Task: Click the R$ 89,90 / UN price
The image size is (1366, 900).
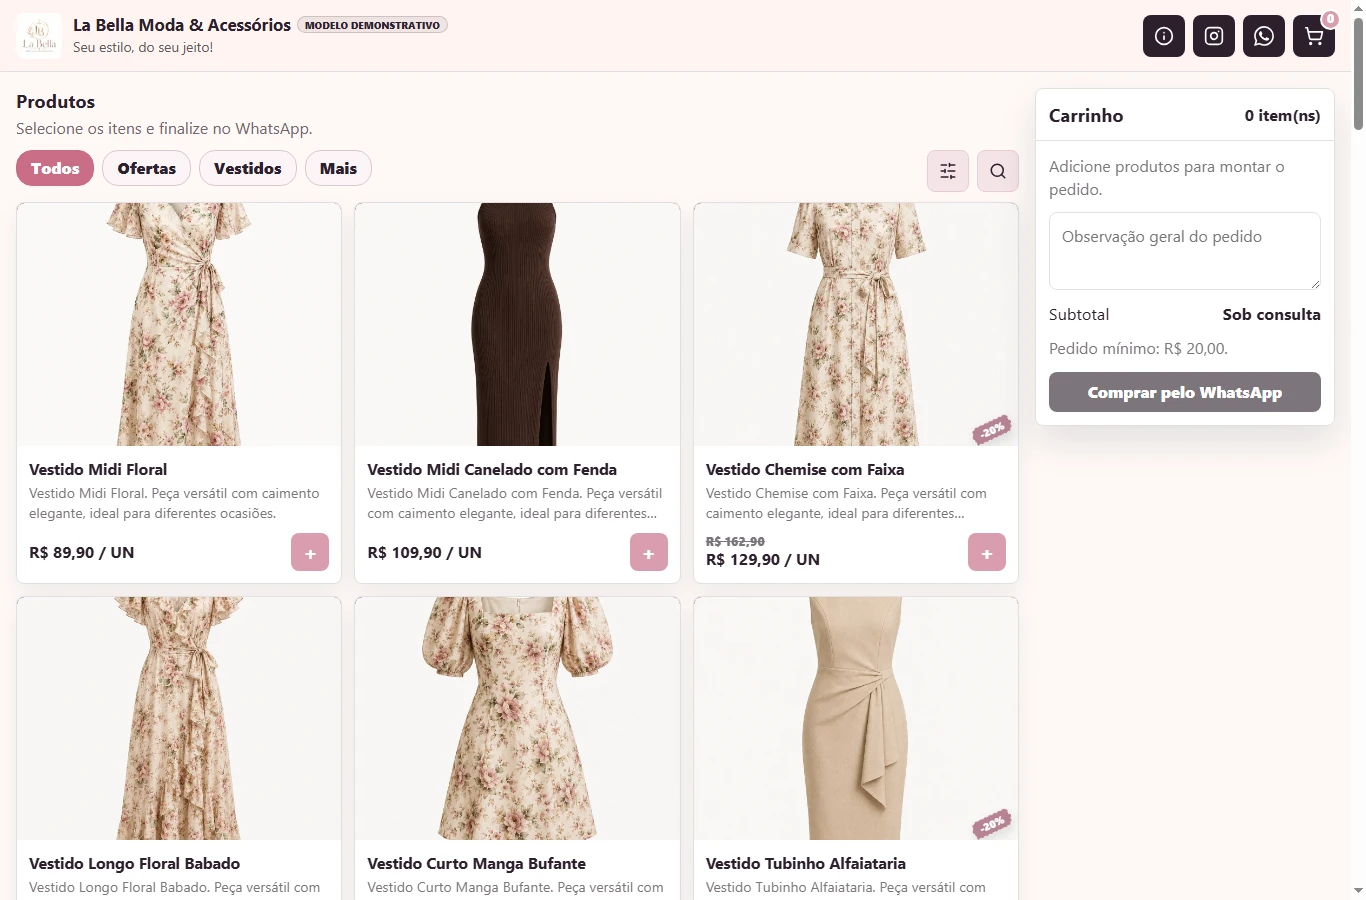Action: coord(82,552)
